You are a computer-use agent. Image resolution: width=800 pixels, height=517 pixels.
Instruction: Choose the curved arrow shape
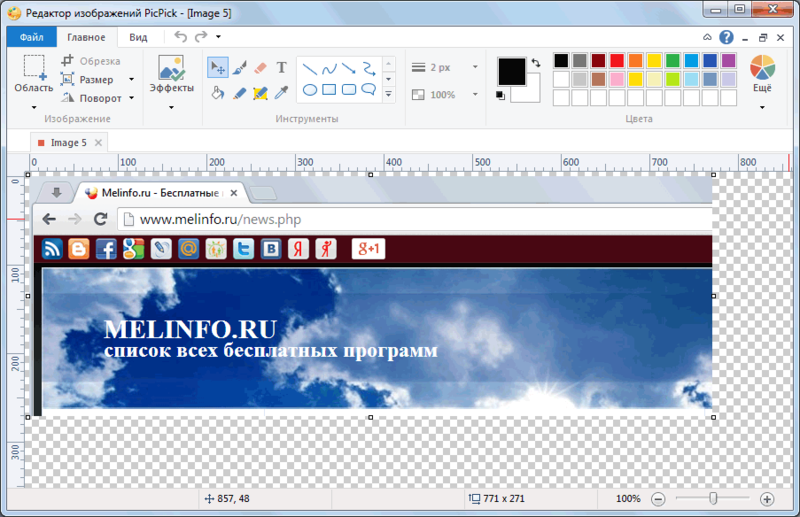pyautogui.click(x=368, y=68)
